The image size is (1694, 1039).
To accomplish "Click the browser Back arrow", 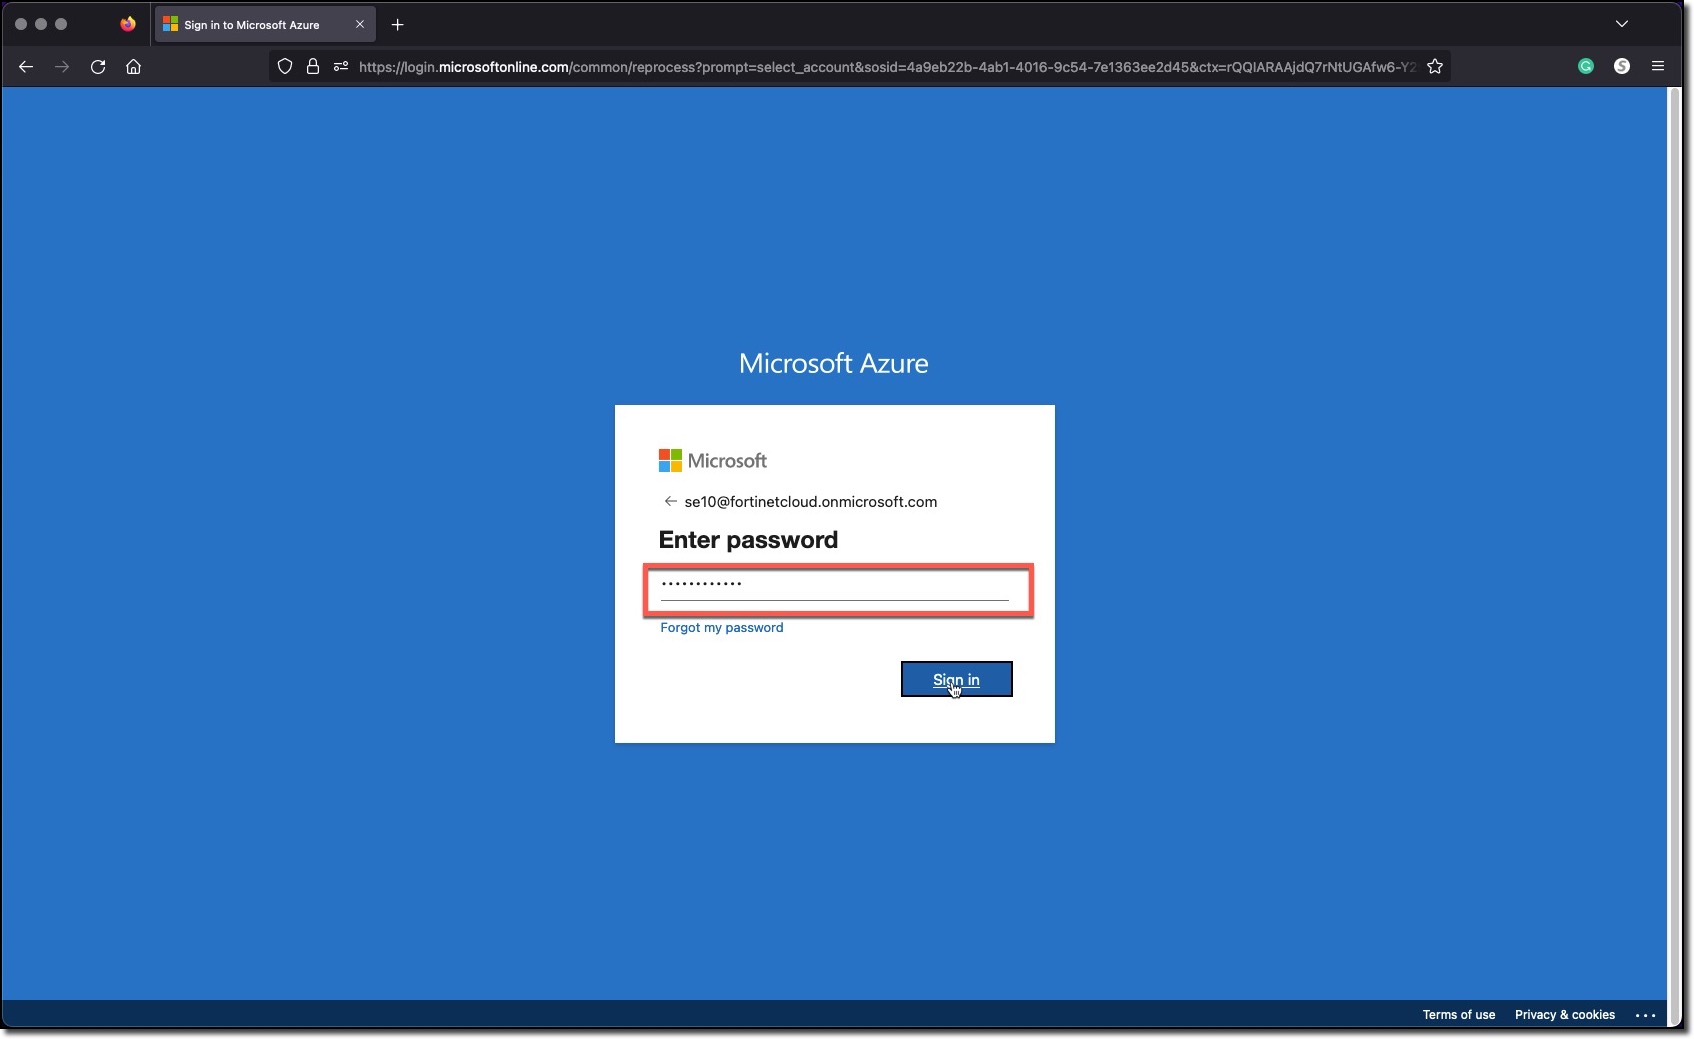I will click(26, 67).
